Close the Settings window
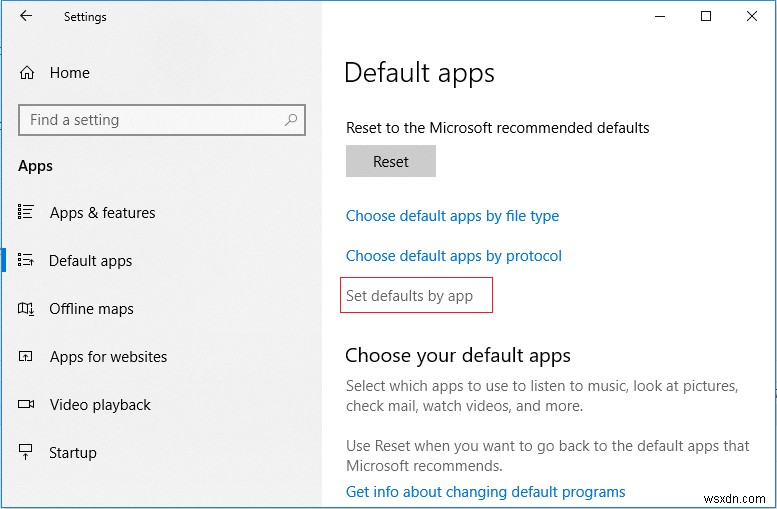Image resolution: width=777 pixels, height=509 pixels. [x=752, y=16]
